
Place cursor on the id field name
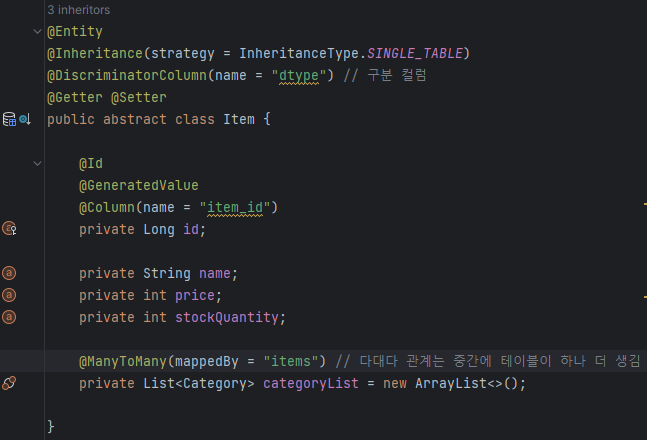click(x=191, y=229)
